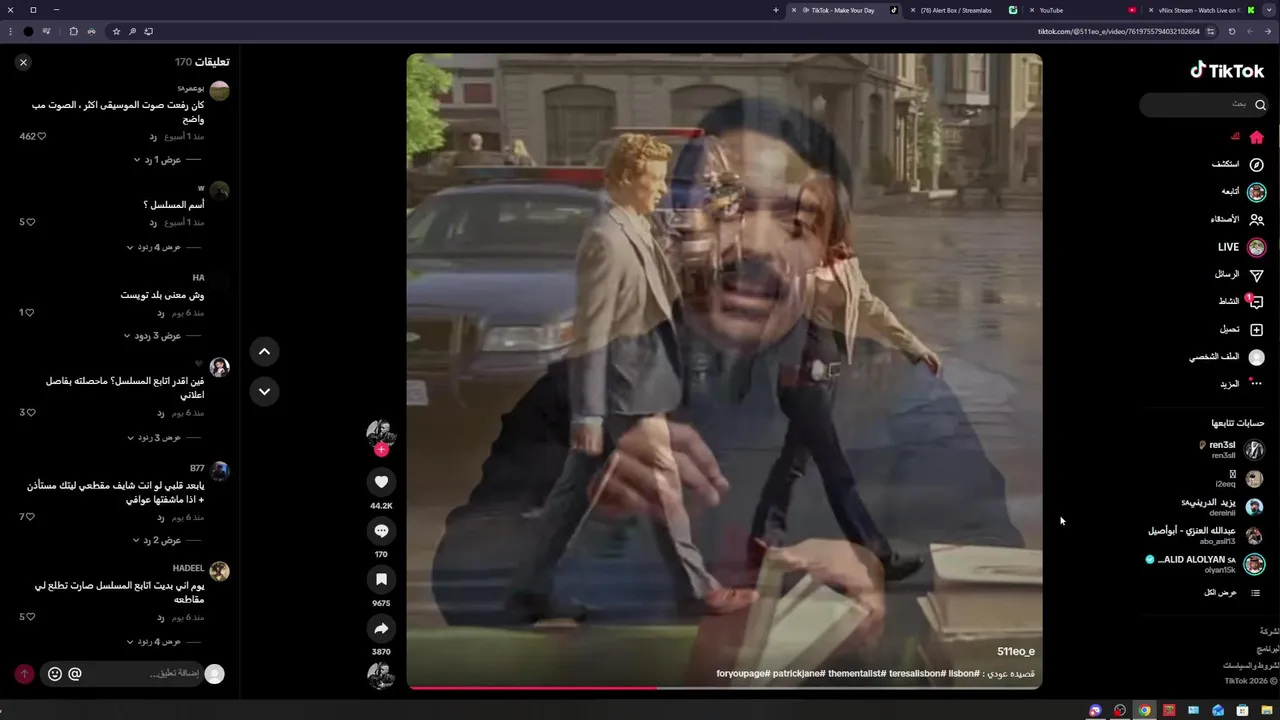
Task: Open the video comments bubble icon
Action: click(381, 531)
